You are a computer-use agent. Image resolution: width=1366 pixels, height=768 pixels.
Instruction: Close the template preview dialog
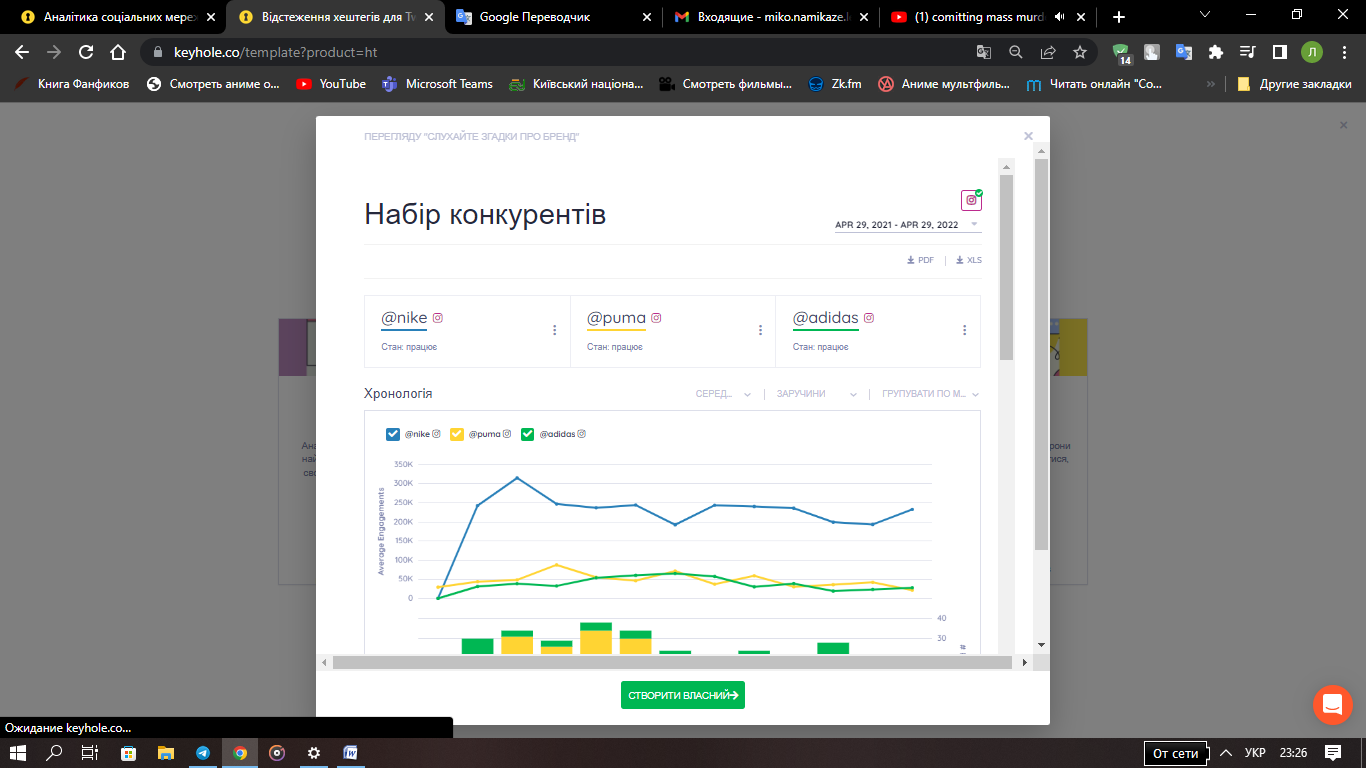[1028, 136]
